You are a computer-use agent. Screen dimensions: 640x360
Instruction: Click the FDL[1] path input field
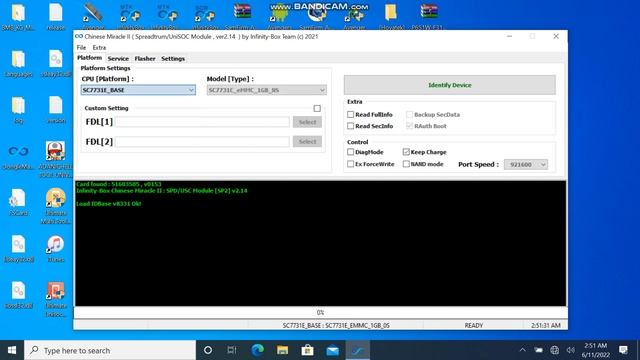202,122
